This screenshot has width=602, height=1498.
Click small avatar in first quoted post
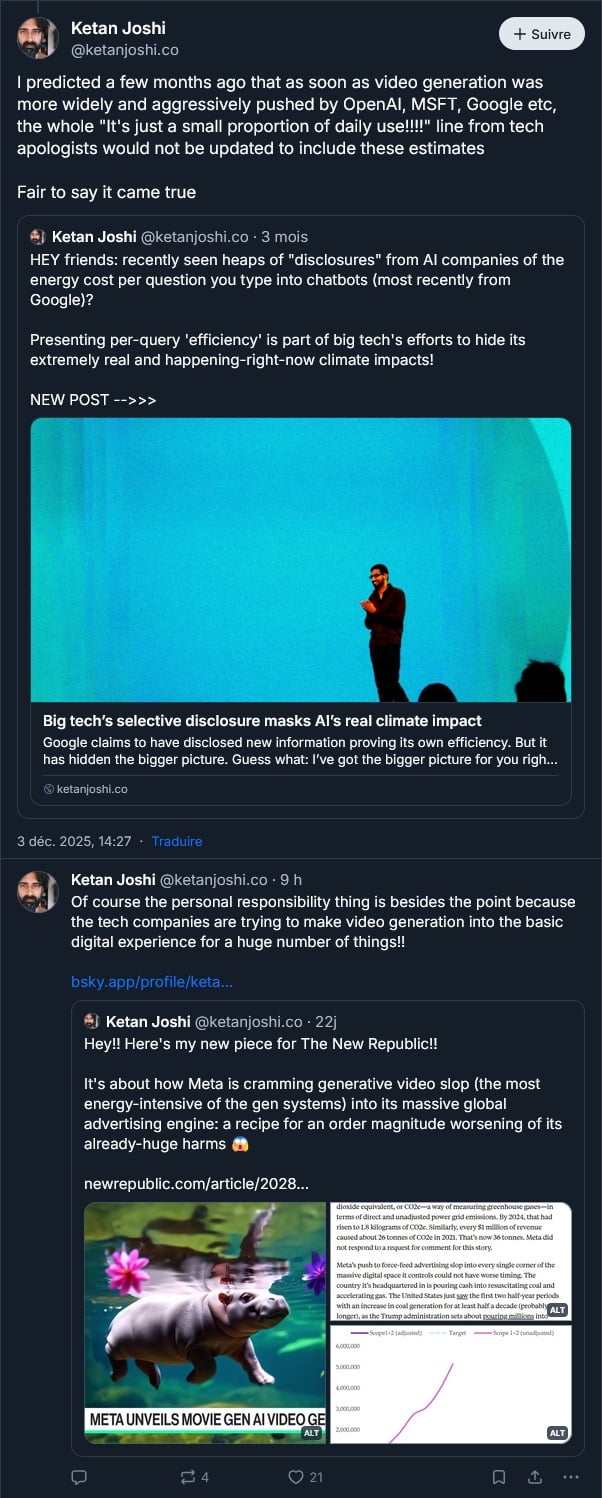tap(38, 237)
